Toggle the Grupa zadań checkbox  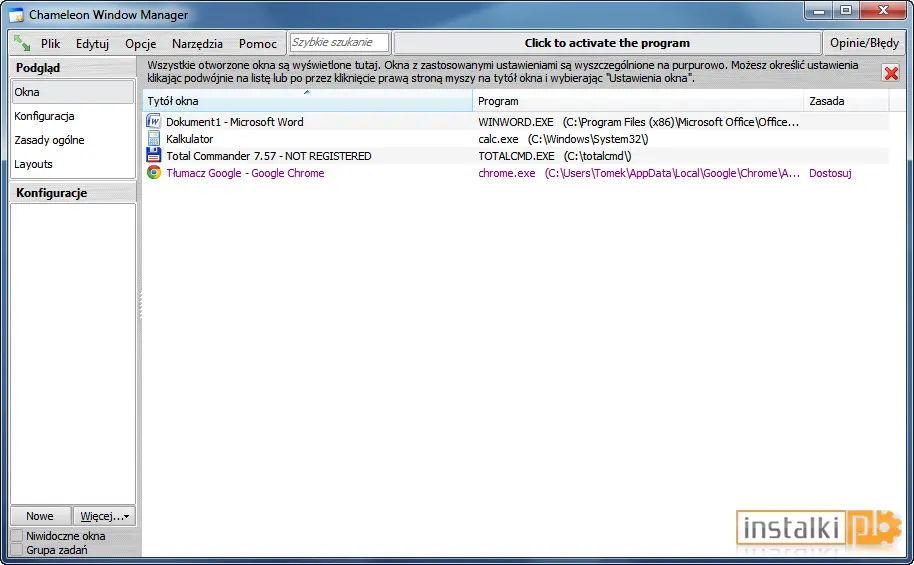(17, 550)
